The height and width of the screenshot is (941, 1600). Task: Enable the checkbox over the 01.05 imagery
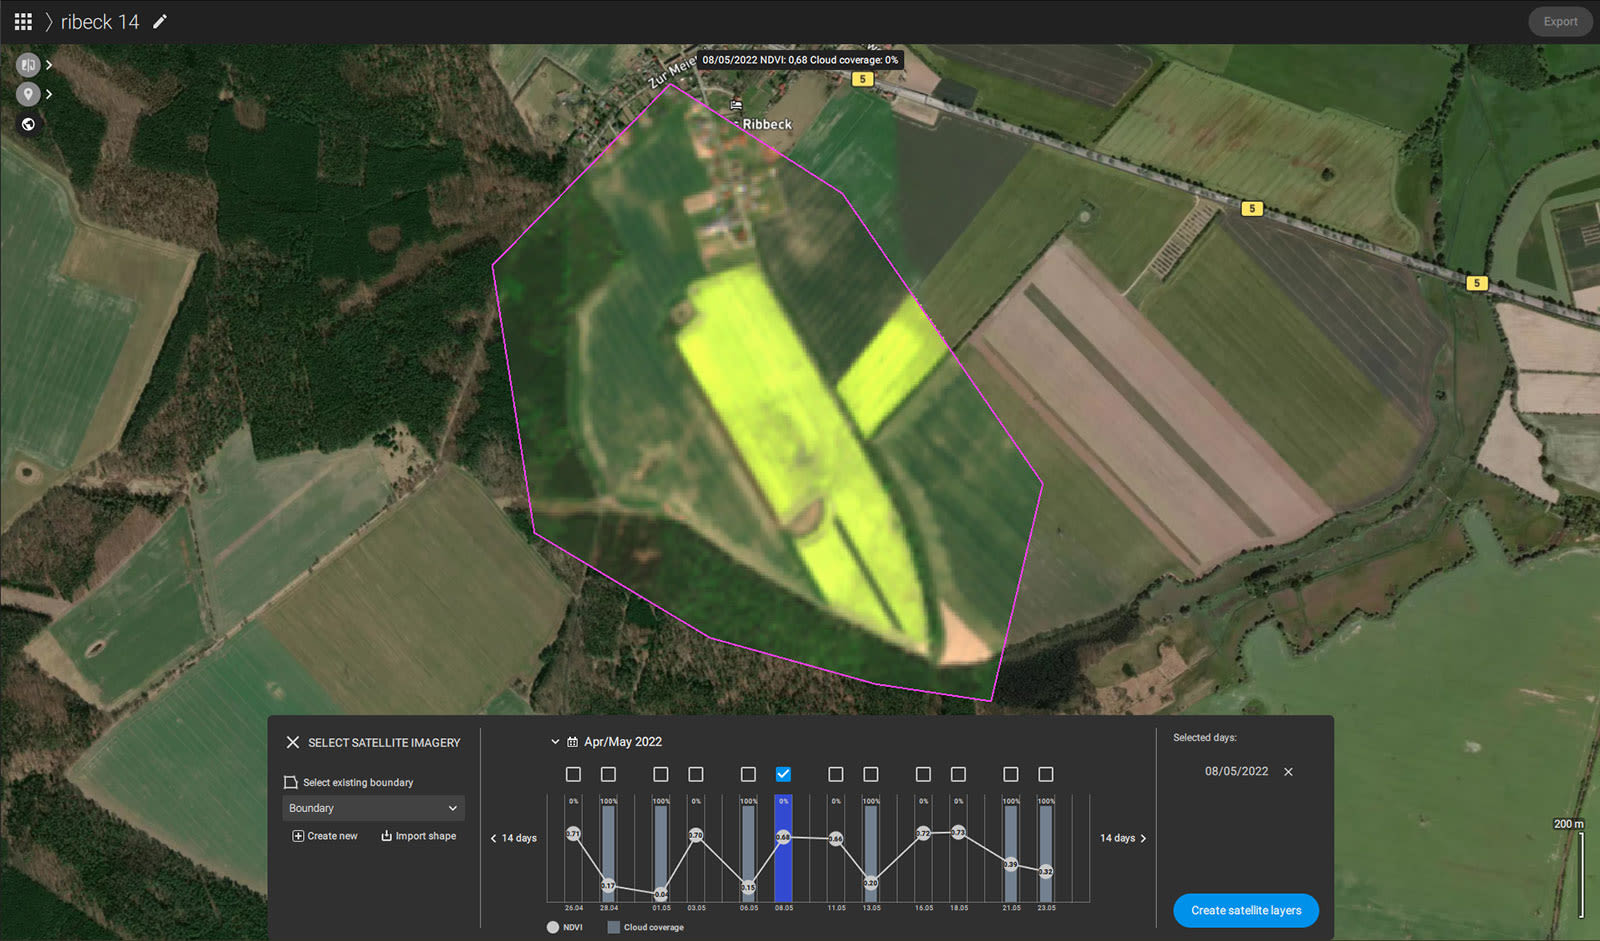coord(660,773)
